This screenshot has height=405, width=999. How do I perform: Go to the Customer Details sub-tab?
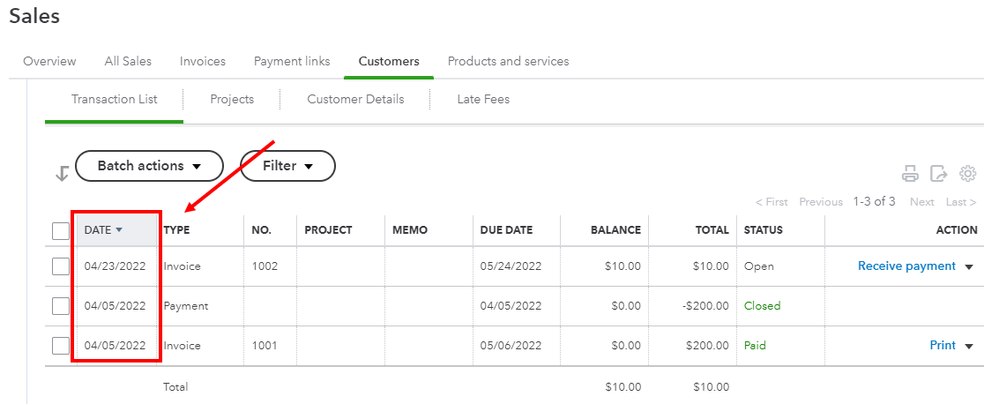(x=355, y=99)
